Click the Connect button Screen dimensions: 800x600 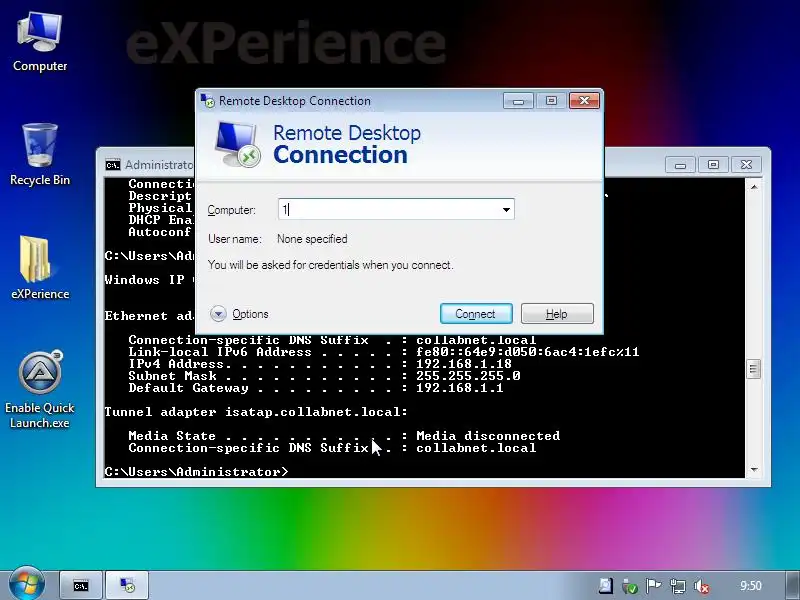pos(476,314)
